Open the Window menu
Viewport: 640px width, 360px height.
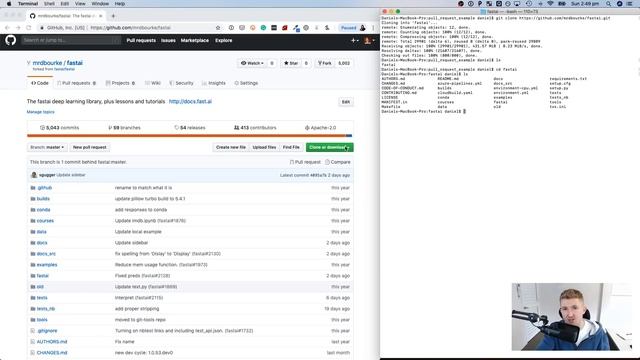[x=100, y=4]
